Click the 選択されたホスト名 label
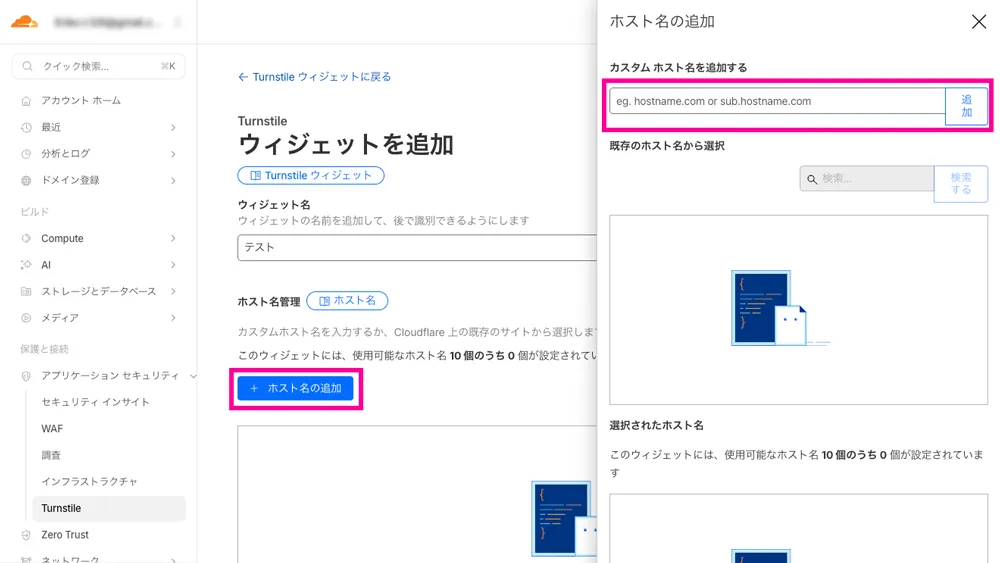1000x563 pixels. click(x=656, y=425)
